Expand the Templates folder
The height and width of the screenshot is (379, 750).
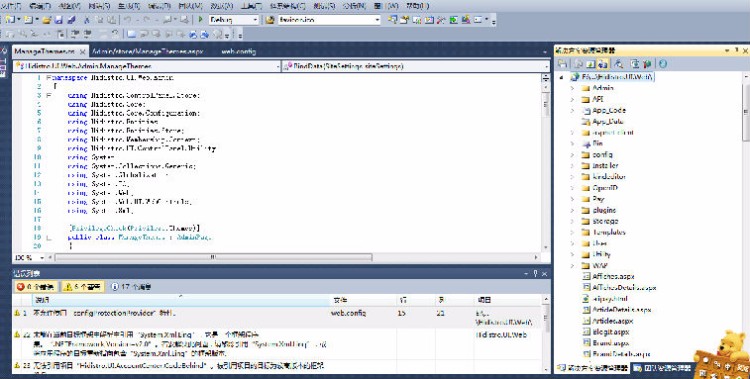pos(572,232)
